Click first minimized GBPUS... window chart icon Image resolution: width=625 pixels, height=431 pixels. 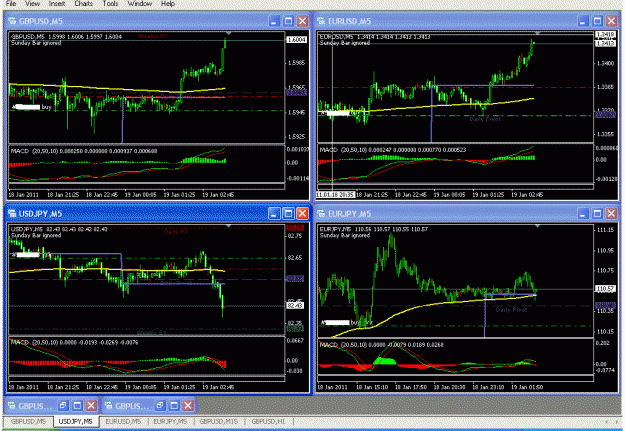pos(12,406)
